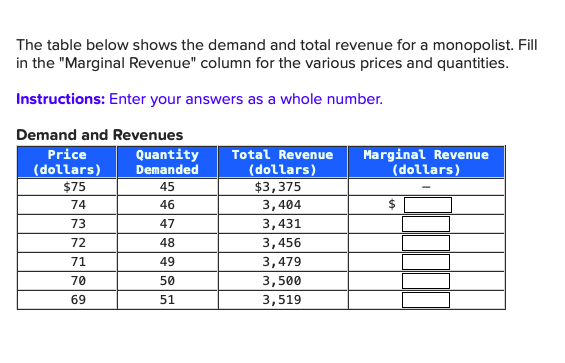Screen dimensions: 565x363
Task: Select the quantity demanded cell 51
Action: [167, 300]
